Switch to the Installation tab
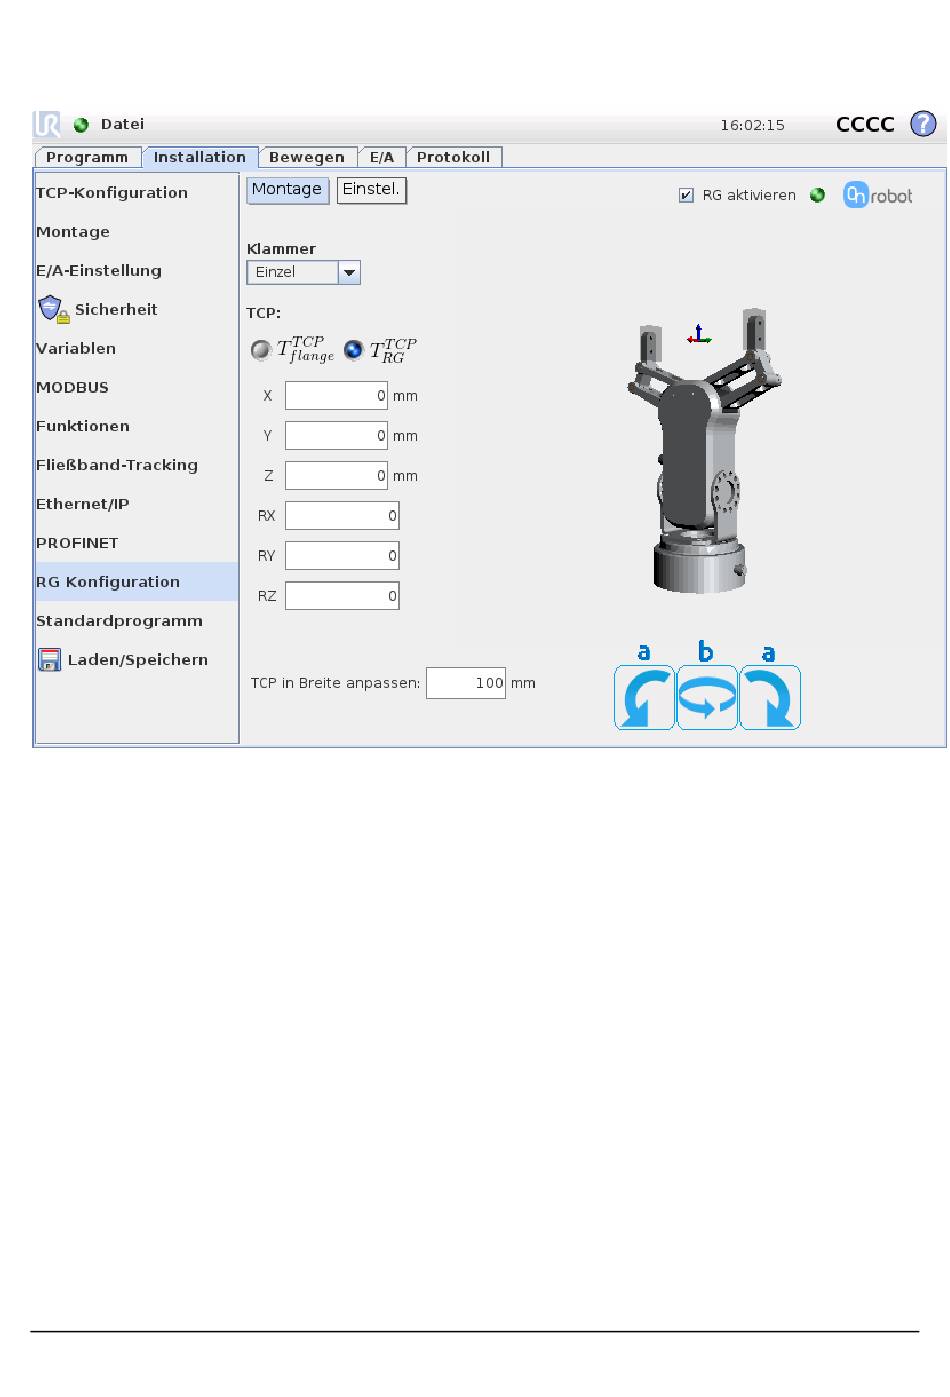 click(200, 157)
